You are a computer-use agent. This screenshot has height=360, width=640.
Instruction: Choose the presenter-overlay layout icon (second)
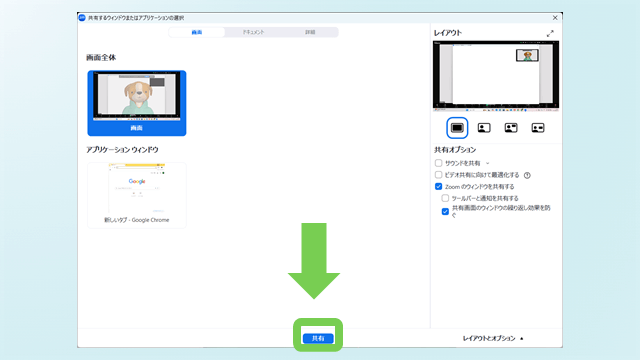(484, 128)
